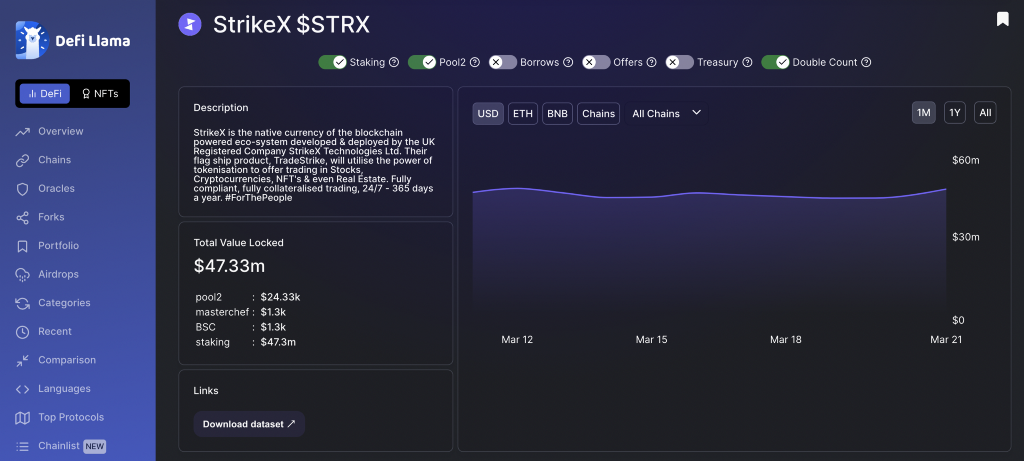The width and height of the screenshot is (1024, 461).
Task: Set chart range to 1M
Action: tap(923, 113)
